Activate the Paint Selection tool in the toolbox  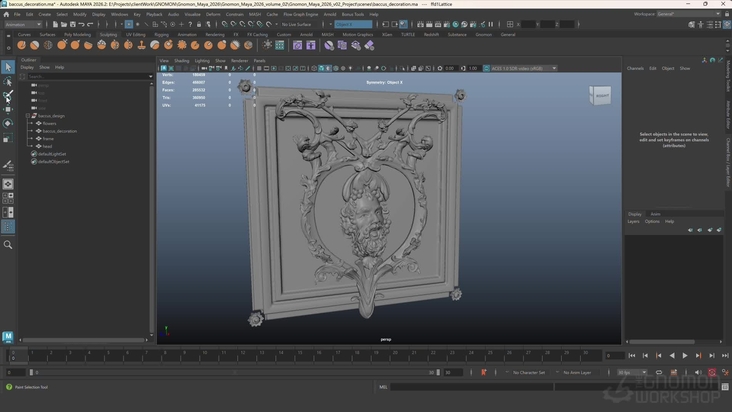coord(8,96)
